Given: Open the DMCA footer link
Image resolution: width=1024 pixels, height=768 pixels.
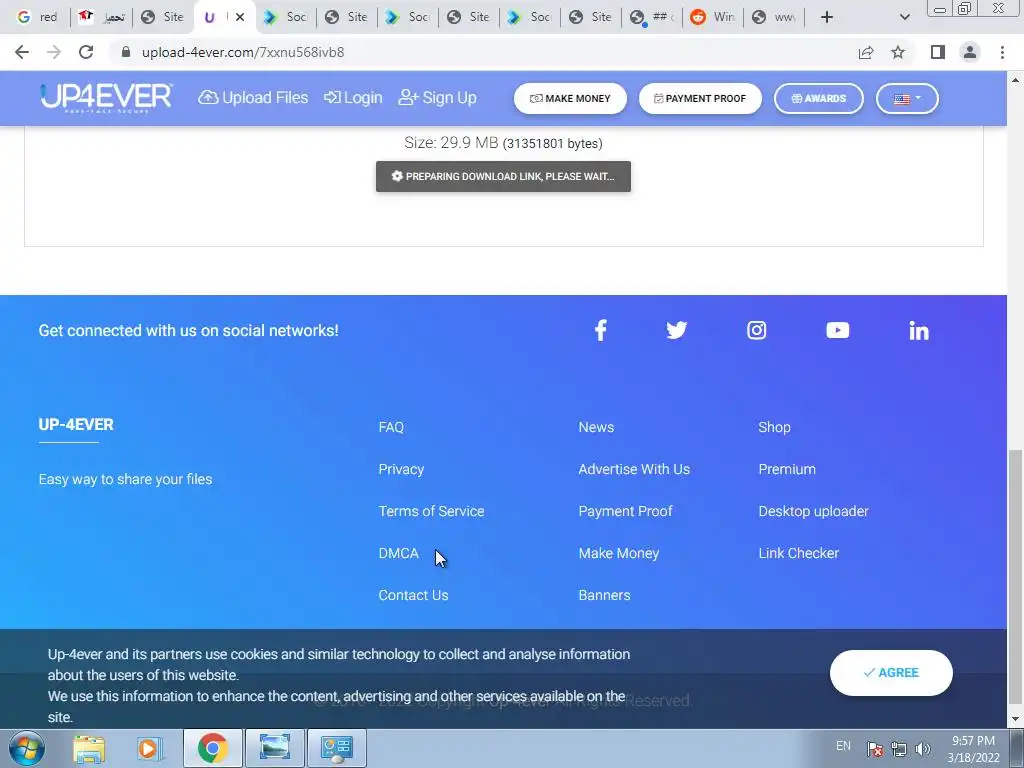Looking at the screenshot, I should pos(398,553).
